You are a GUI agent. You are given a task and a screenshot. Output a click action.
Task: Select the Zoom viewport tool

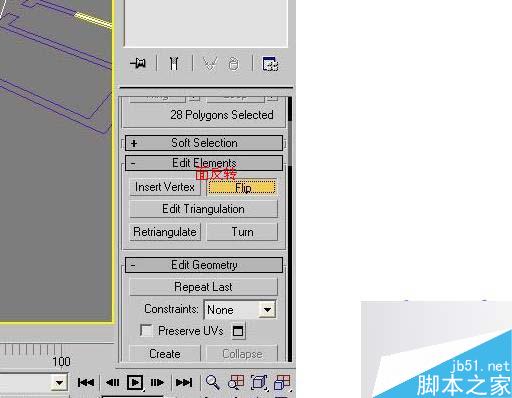[x=212, y=382]
